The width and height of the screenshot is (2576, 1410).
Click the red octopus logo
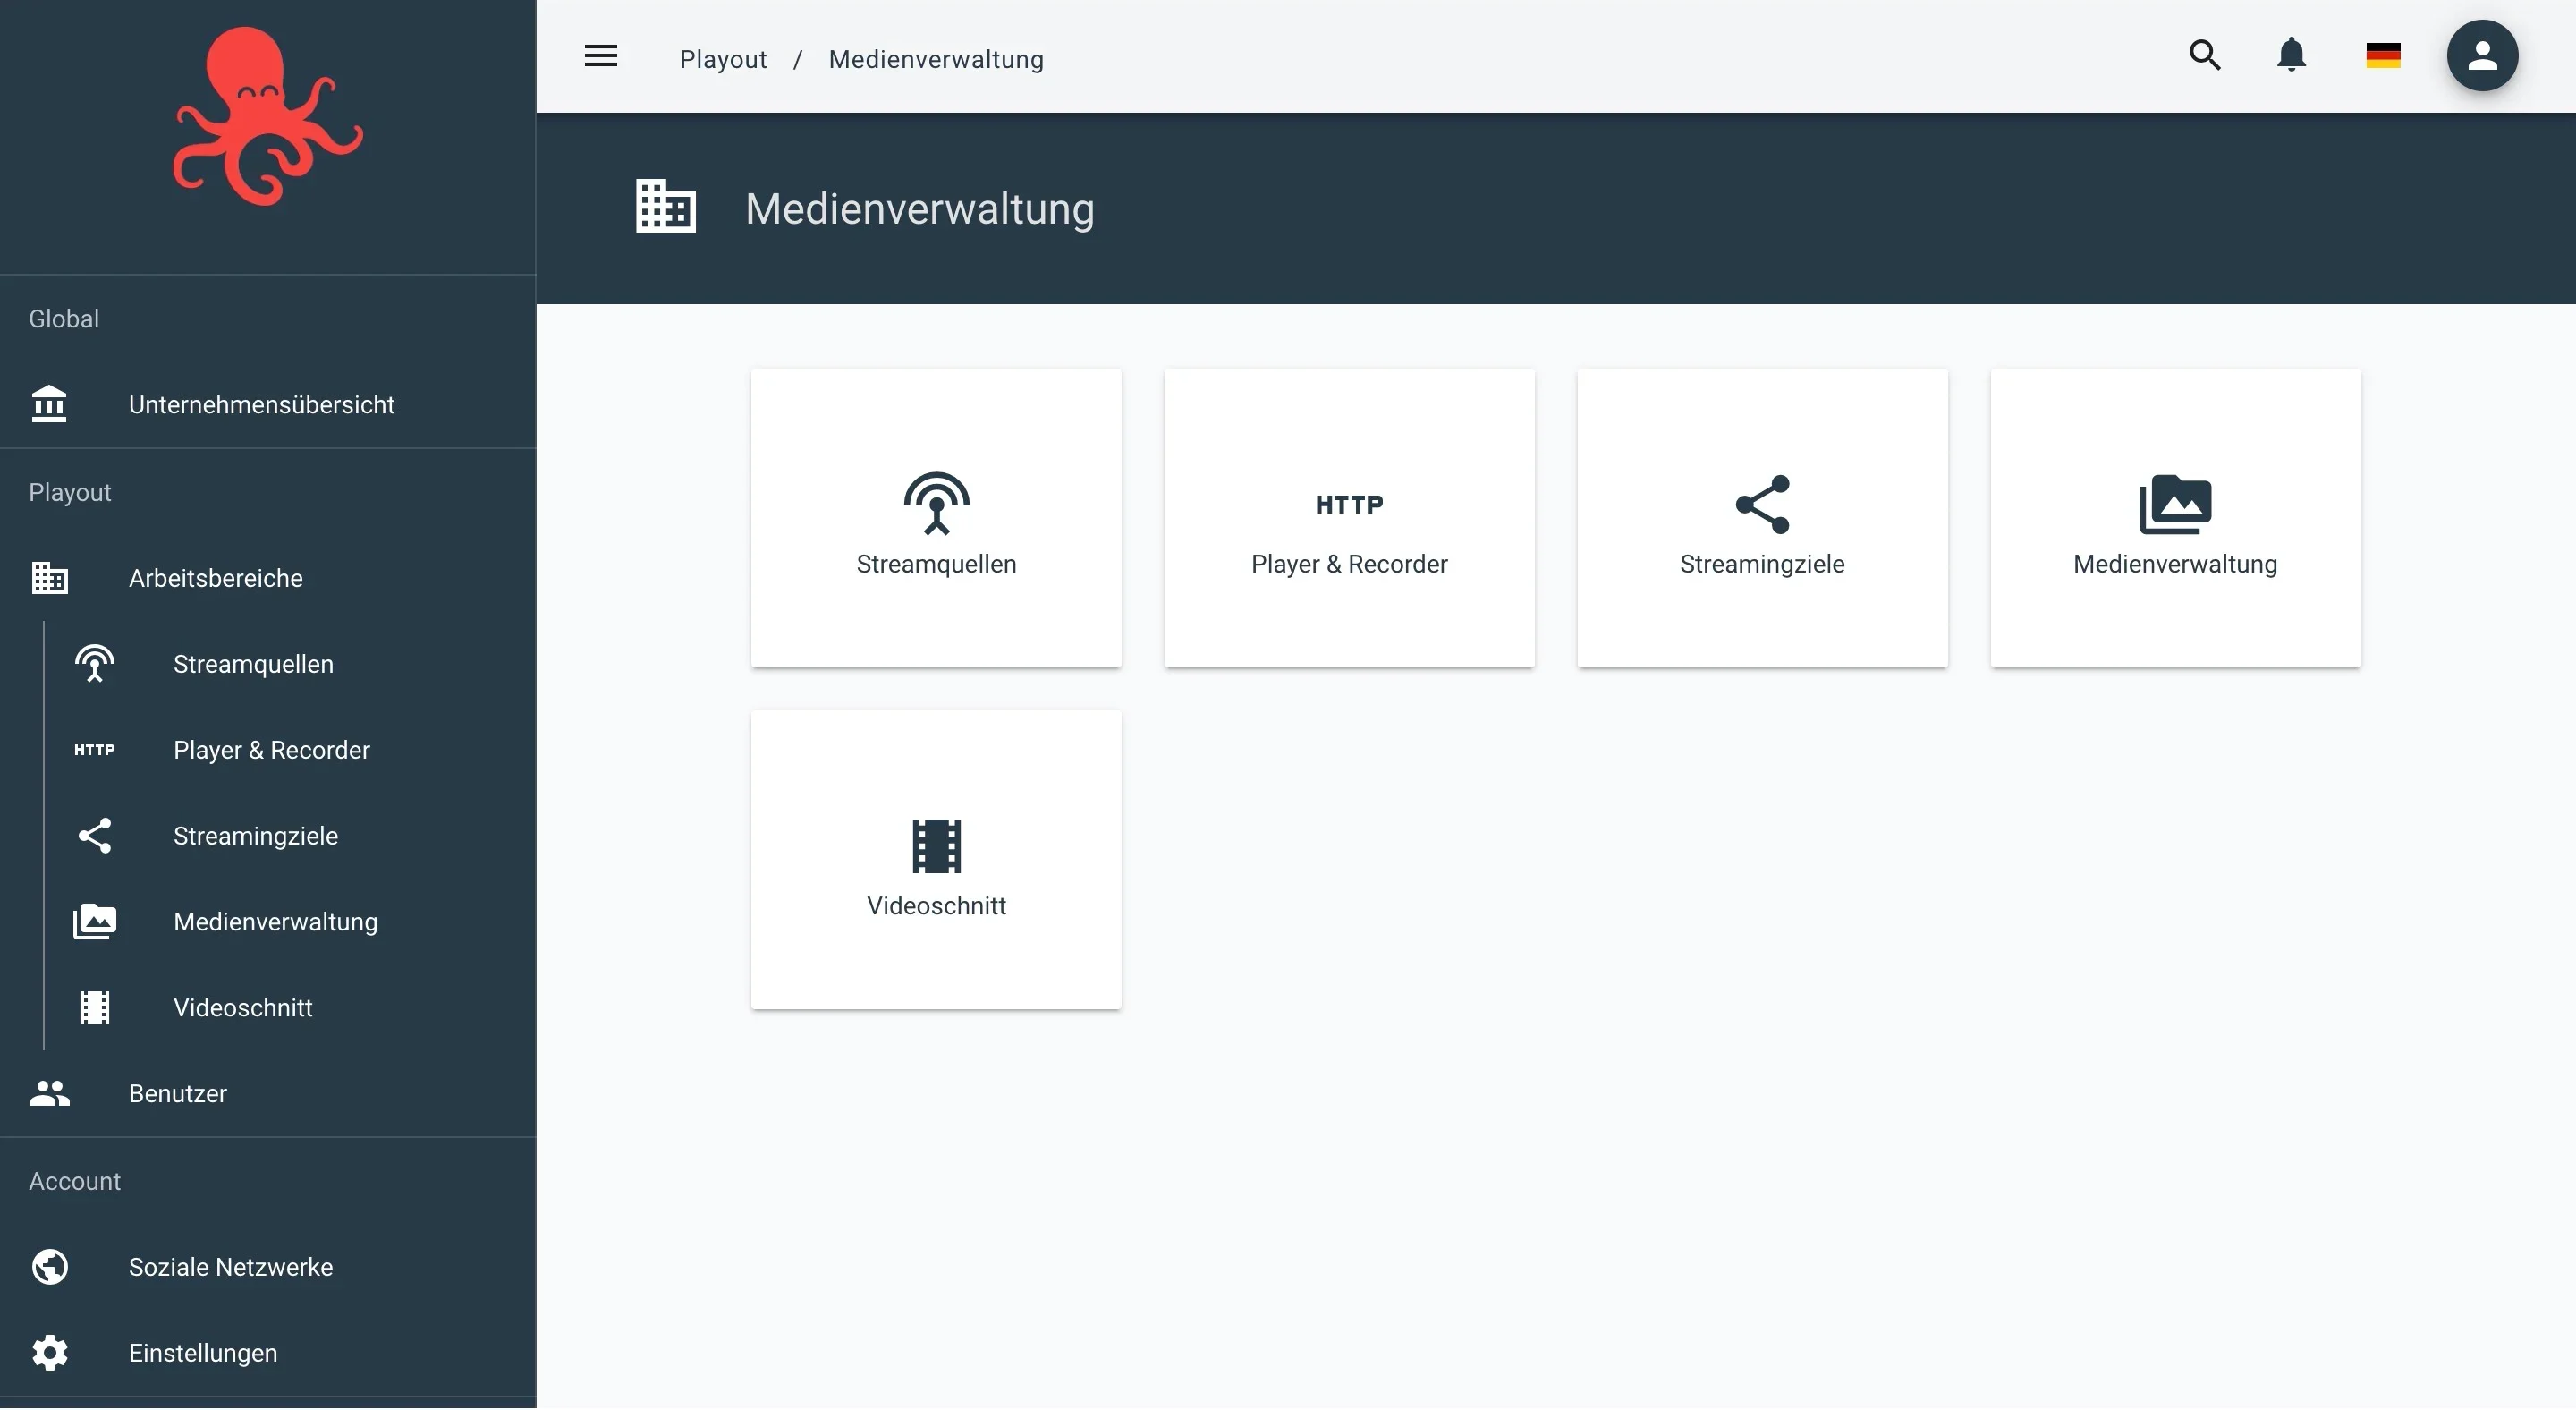[x=267, y=116]
